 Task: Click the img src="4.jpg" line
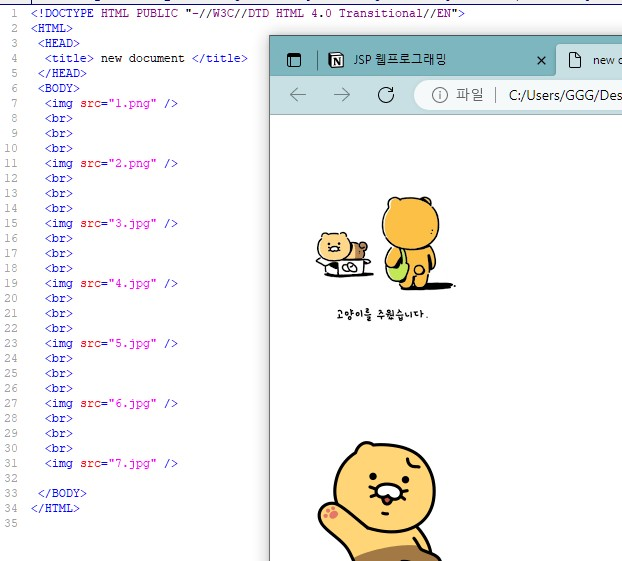tap(111, 283)
